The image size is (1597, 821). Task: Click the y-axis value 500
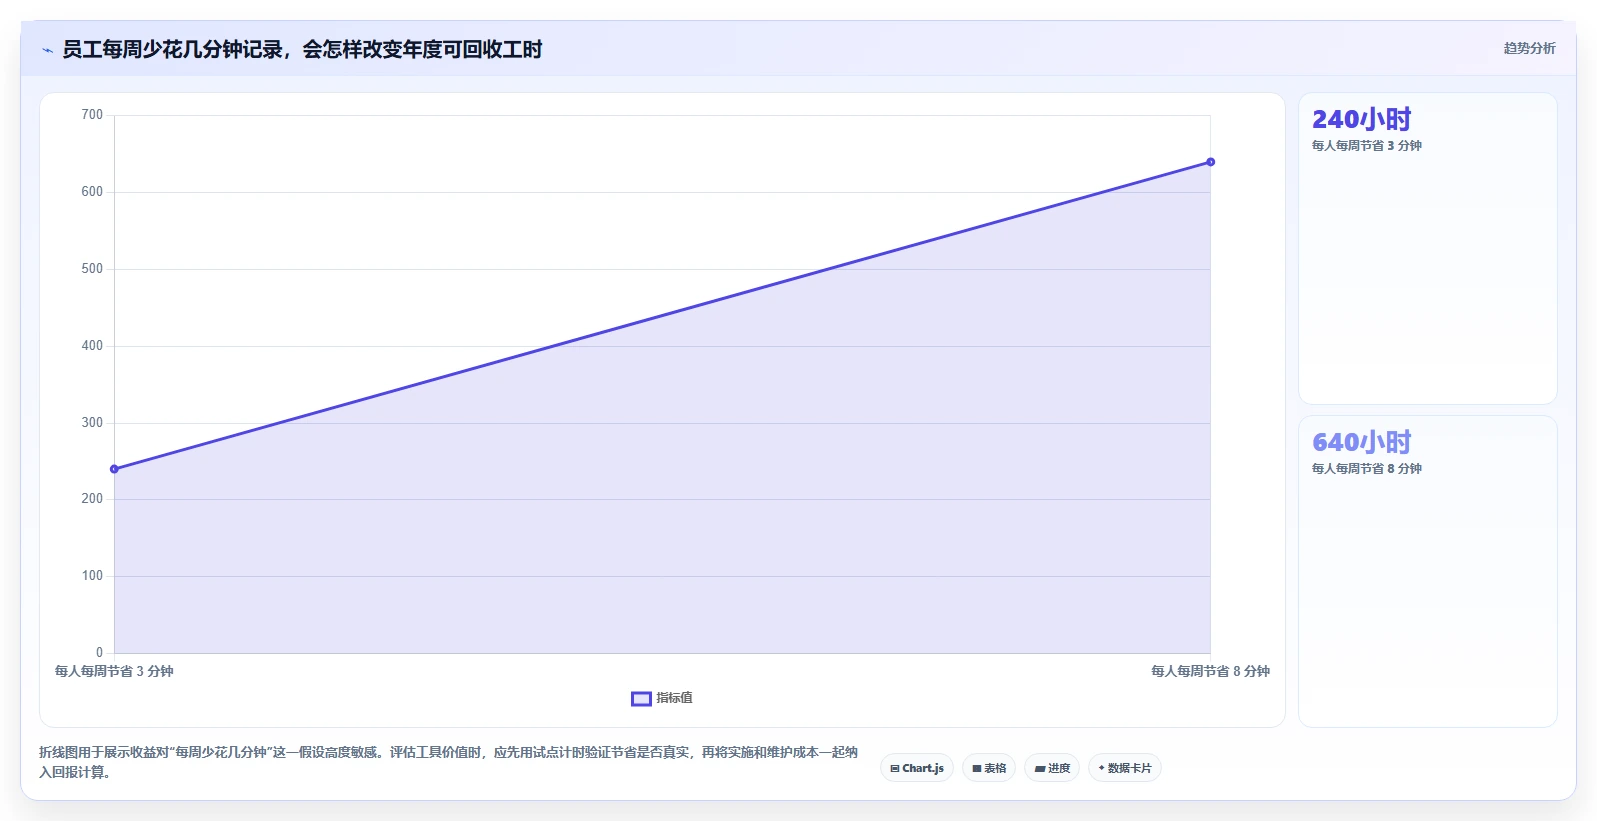click(92, 269)
